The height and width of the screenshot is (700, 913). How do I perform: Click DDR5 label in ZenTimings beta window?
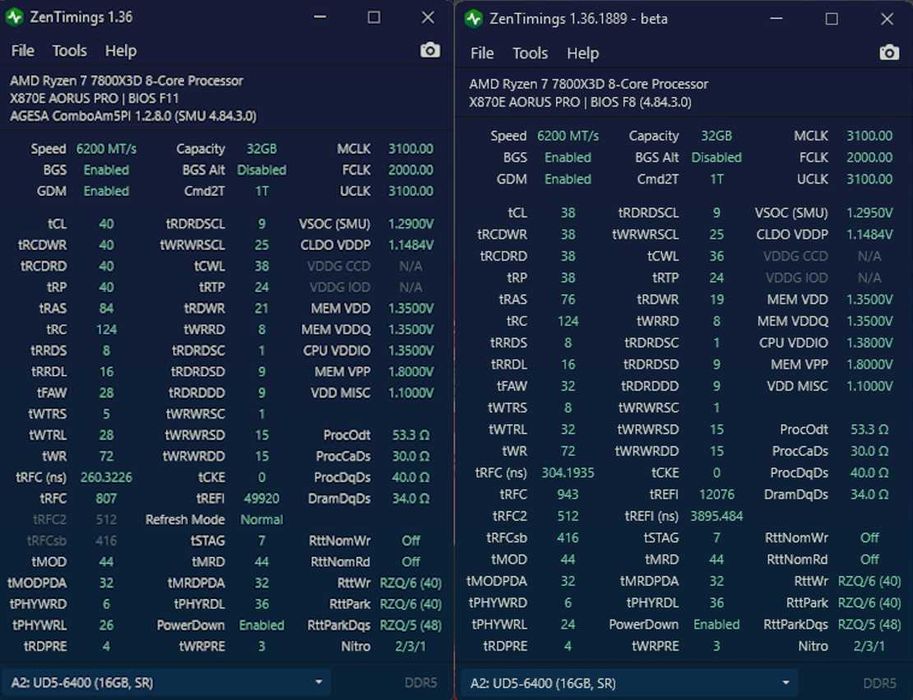click(x=879, y=683)
